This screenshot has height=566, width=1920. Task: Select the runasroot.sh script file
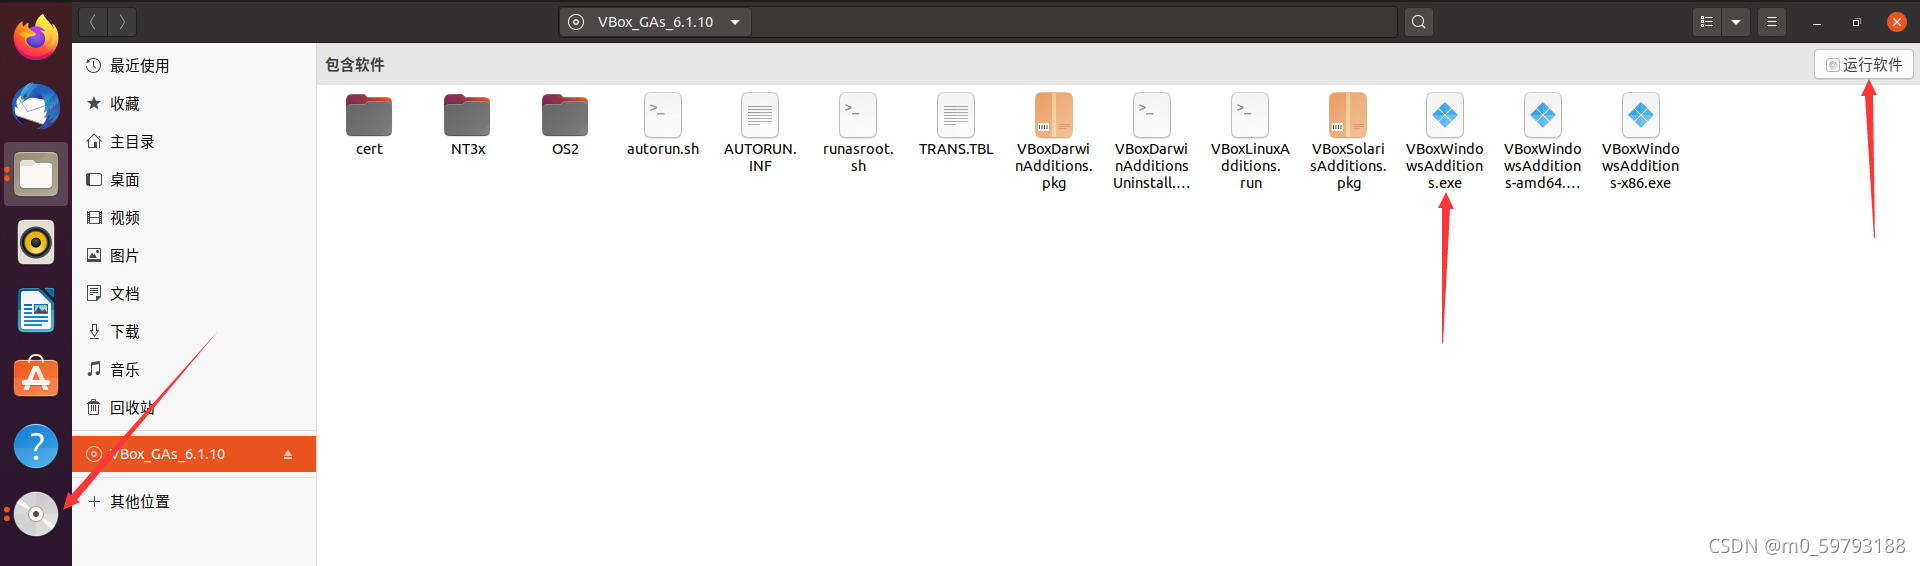[858, 133]
